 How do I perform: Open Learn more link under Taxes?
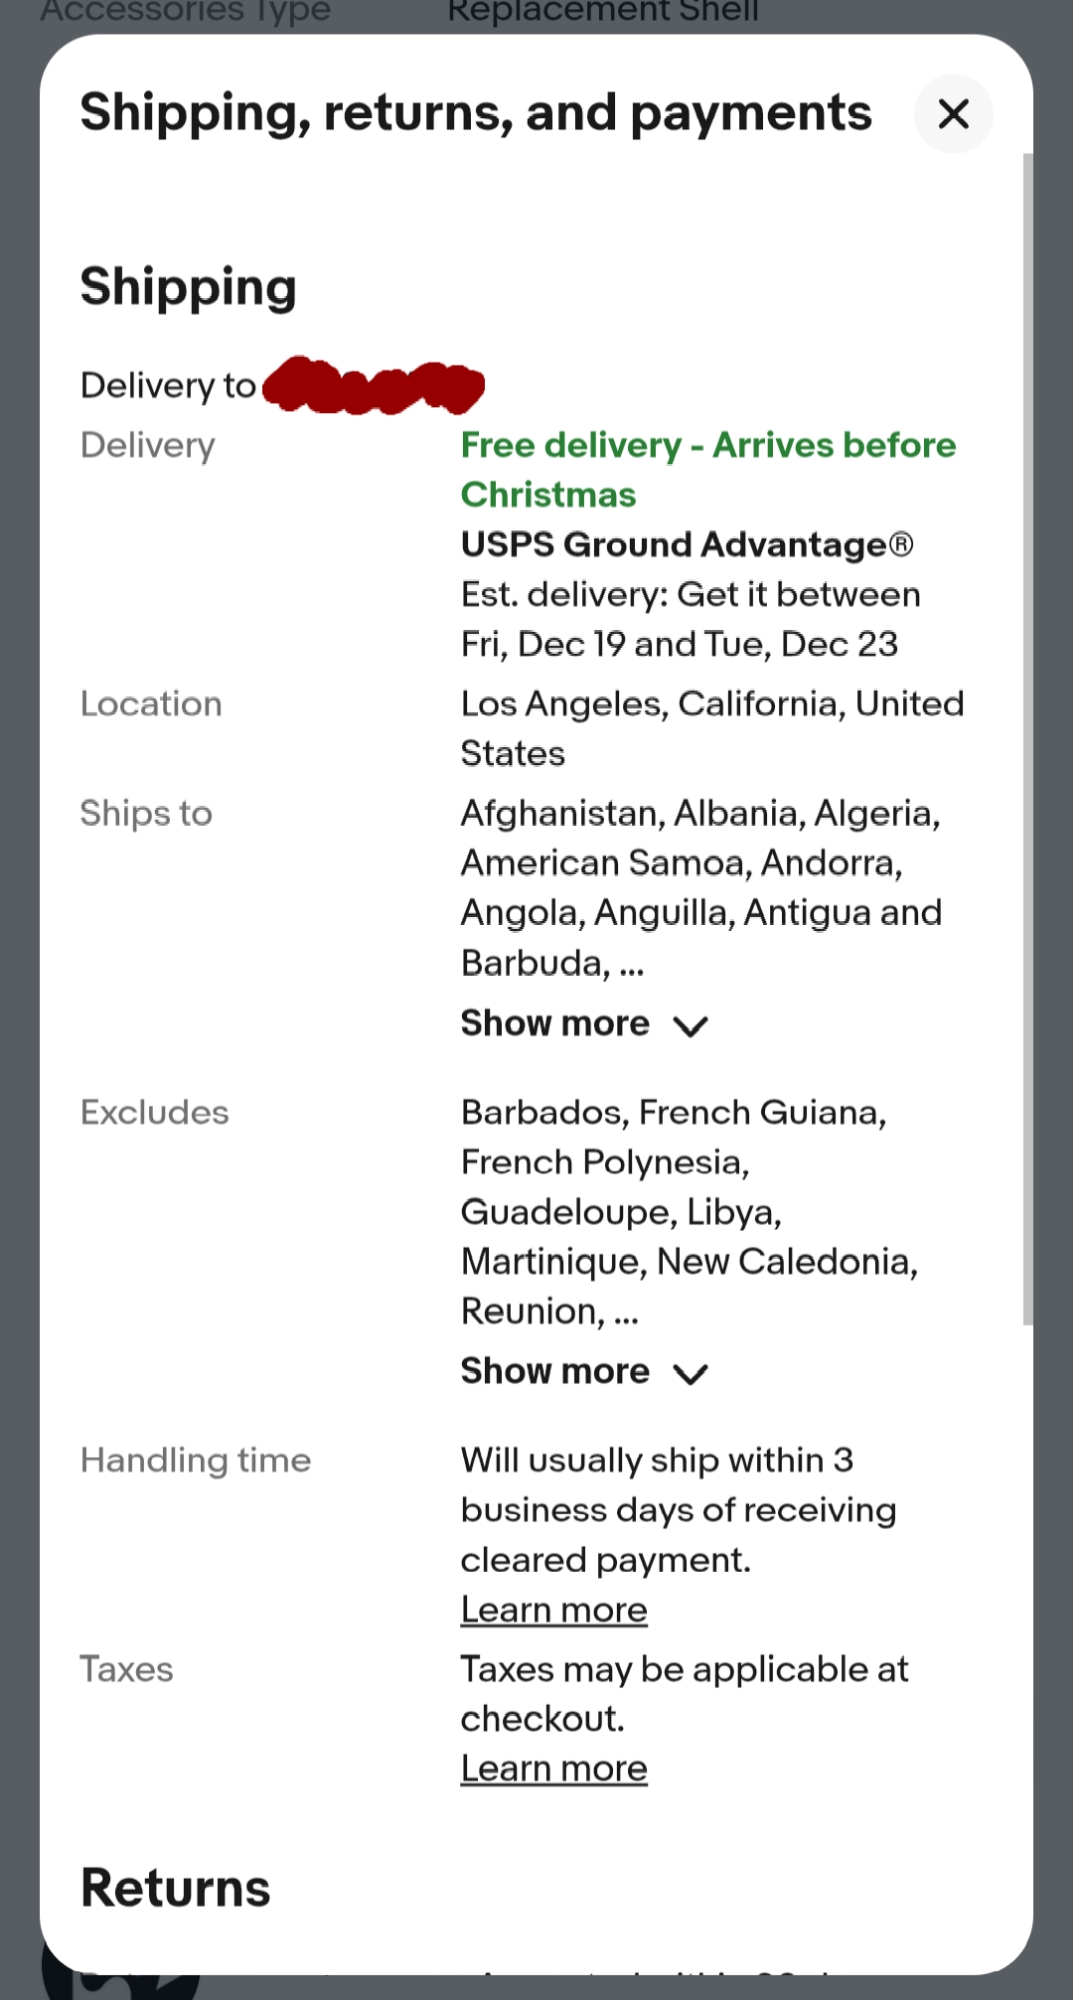pos(554,1769)
